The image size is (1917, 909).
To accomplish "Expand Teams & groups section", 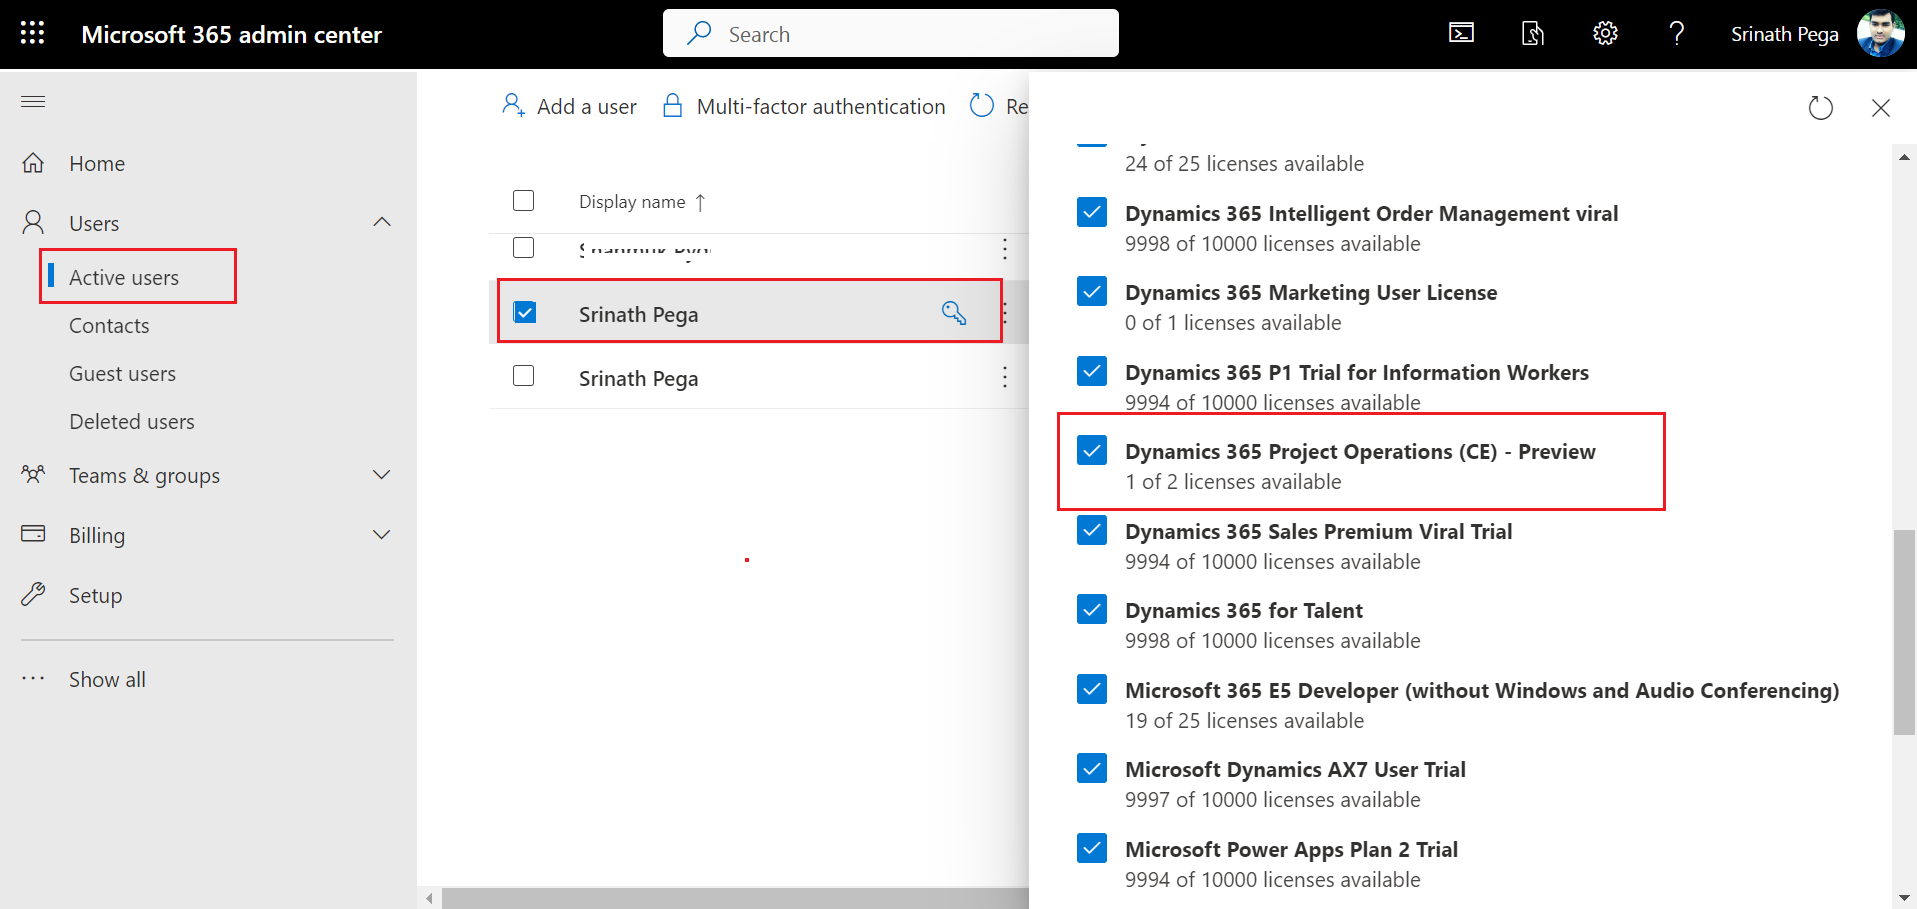I will (x=381, y=475).
